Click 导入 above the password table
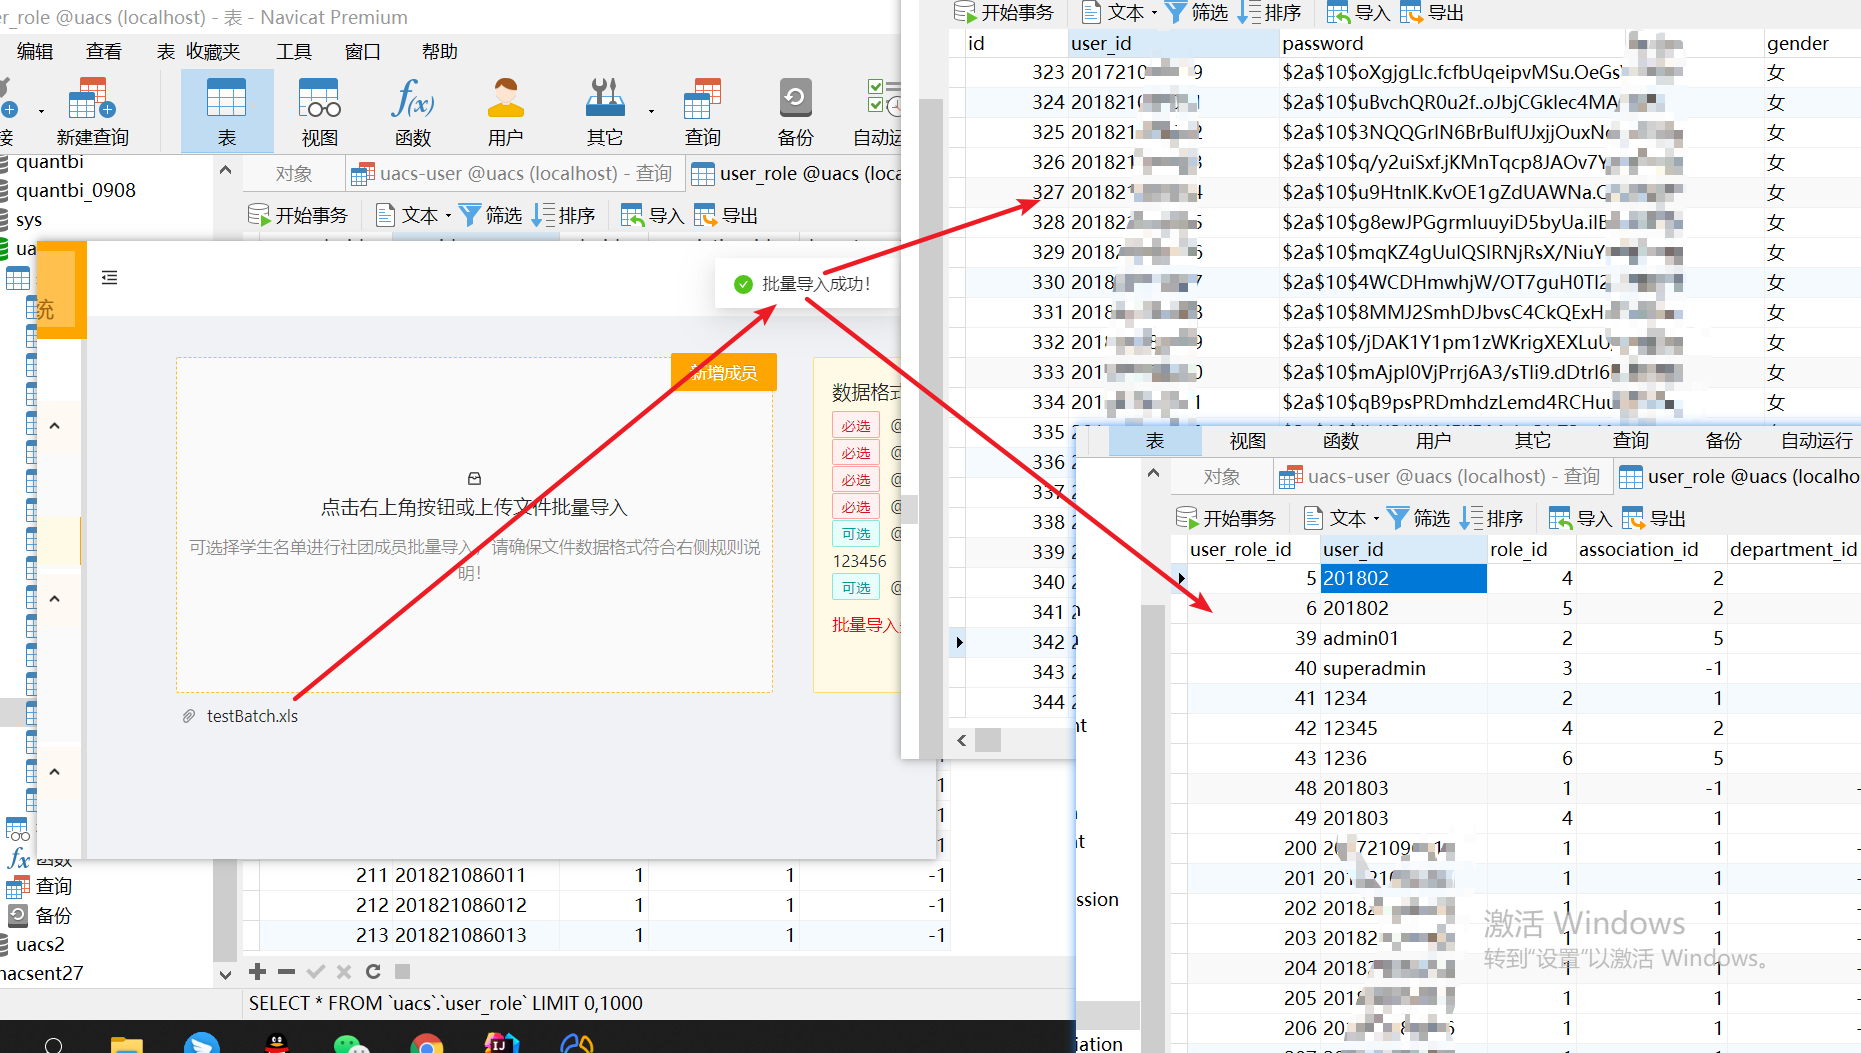1861x1053 pixels. coord(1358,12)
